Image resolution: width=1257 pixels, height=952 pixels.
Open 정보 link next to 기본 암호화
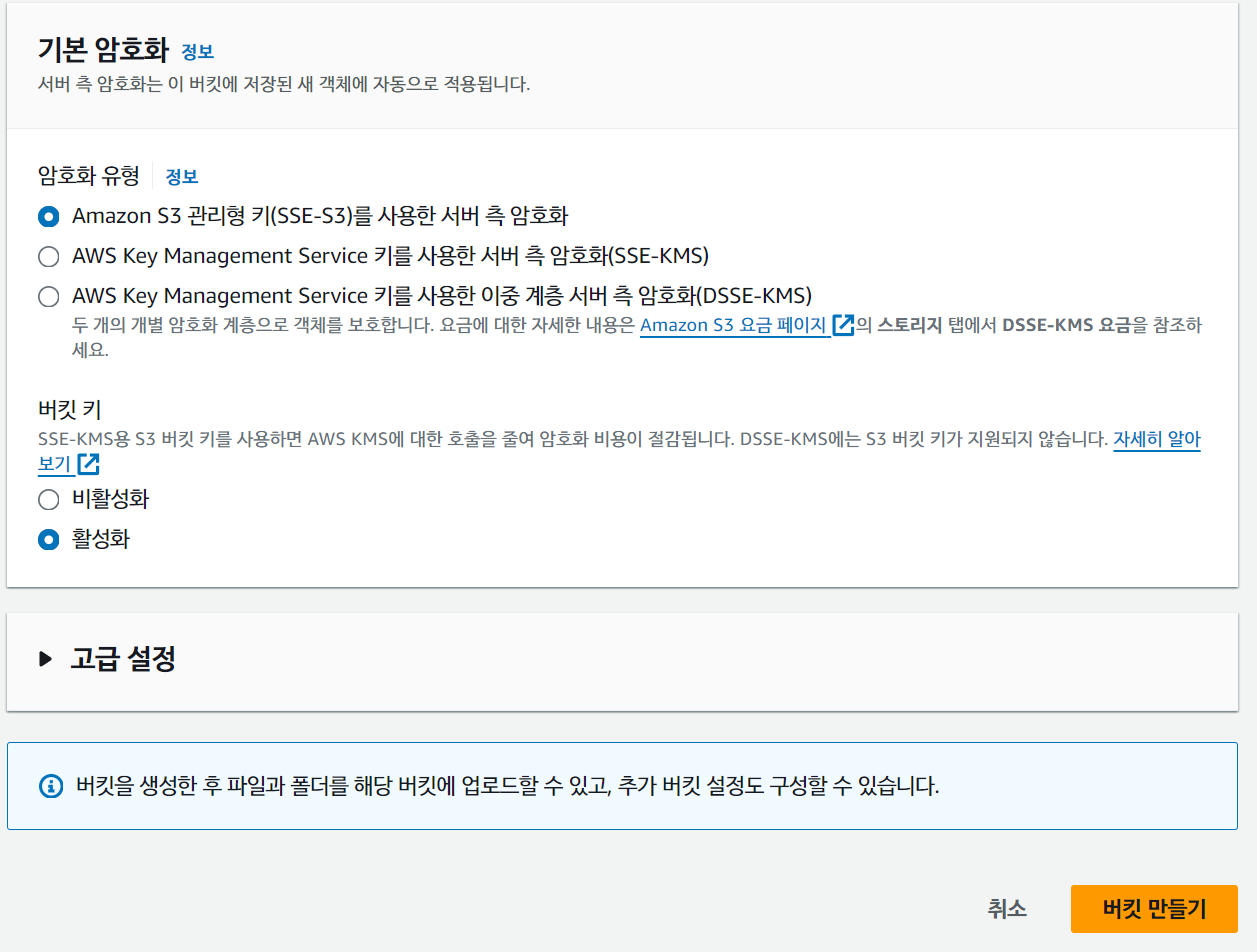coord(197,52)
